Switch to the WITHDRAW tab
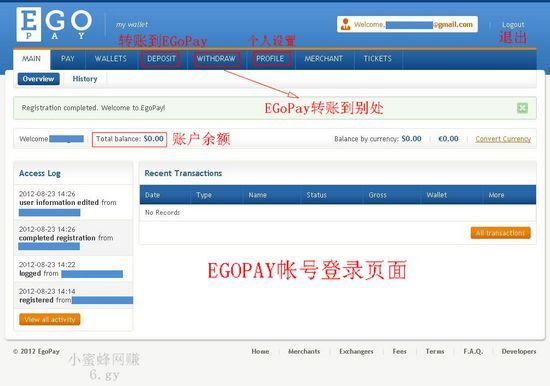Viewport: 550px width, 386px height. [216, 59]
